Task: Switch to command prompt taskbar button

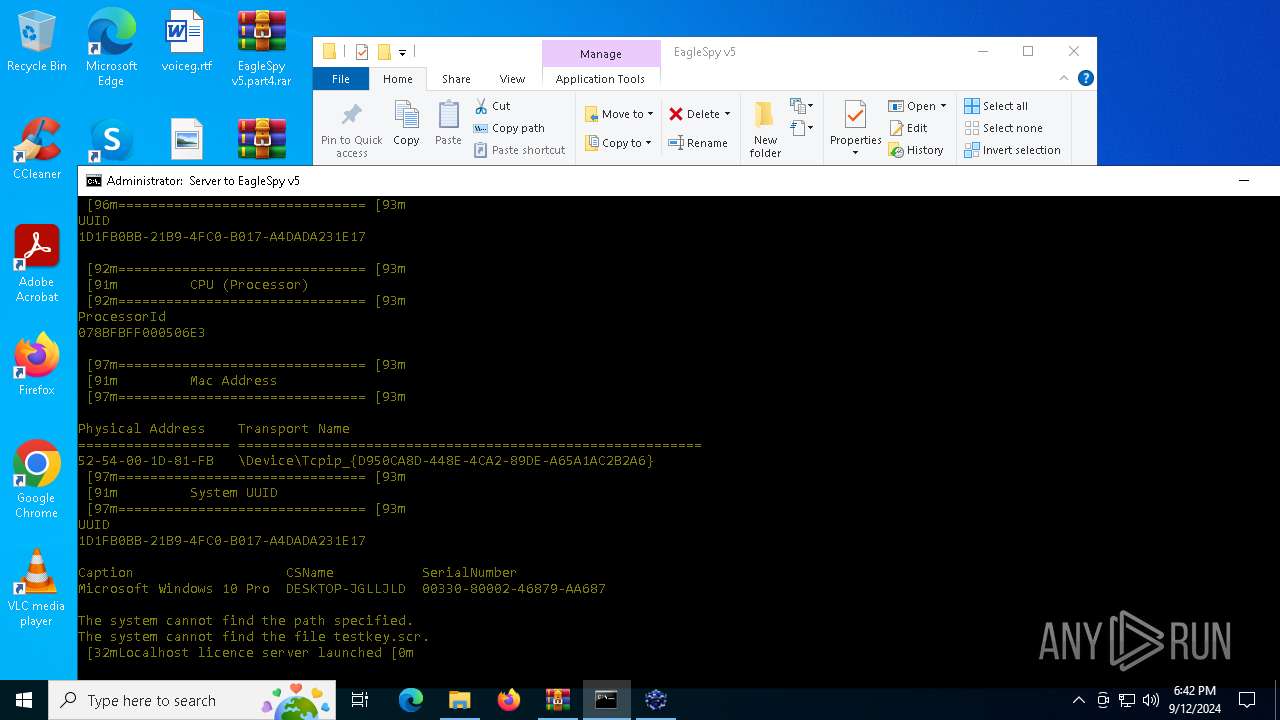Action: pos(606,700)
